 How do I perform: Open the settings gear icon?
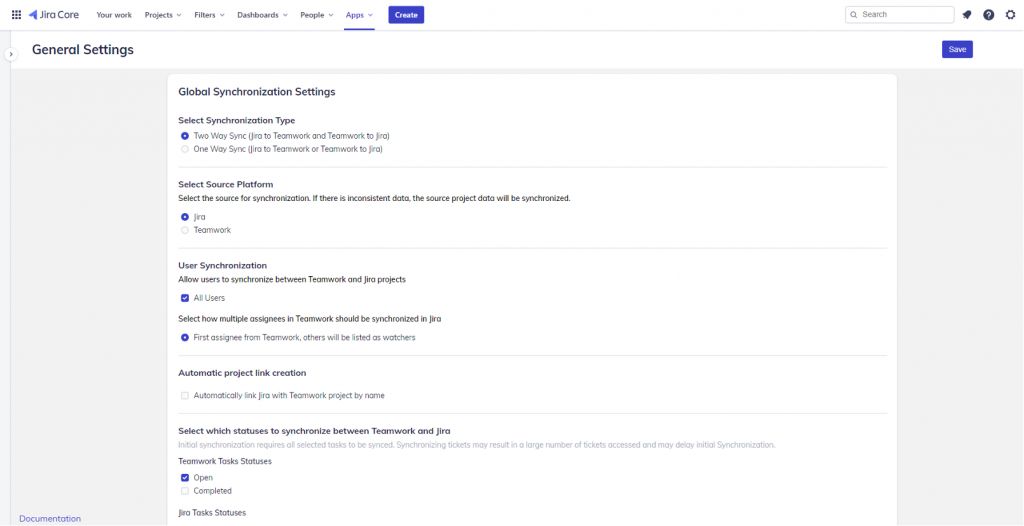[x=1010, y=15]
